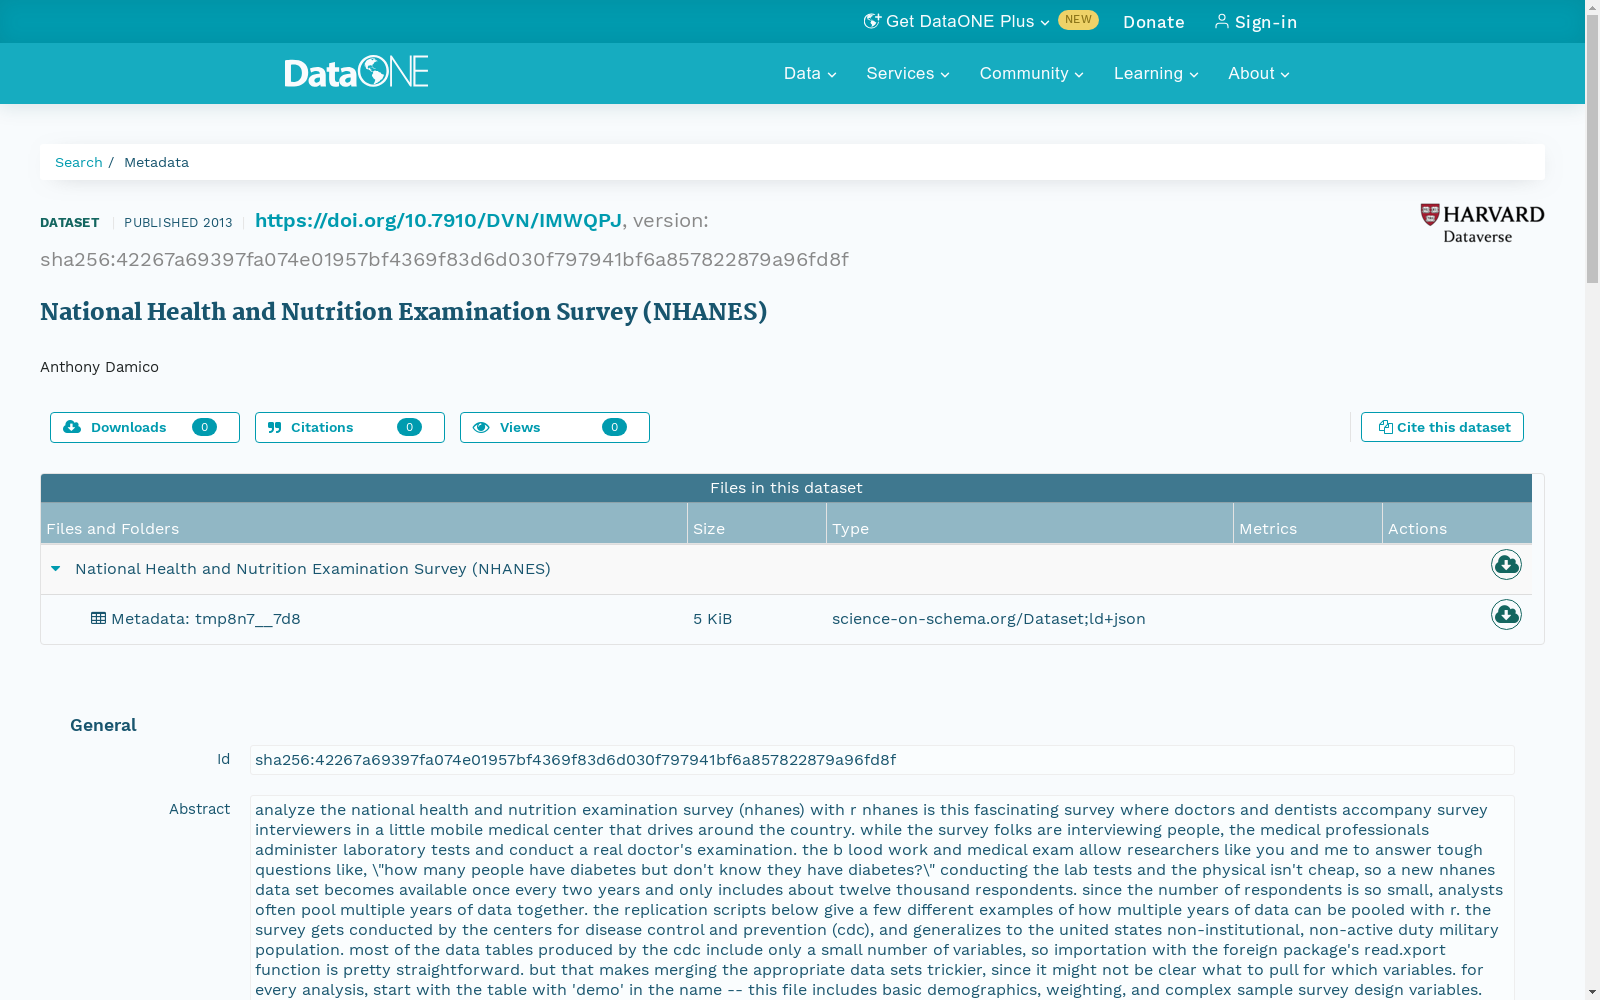This screenshot has height=1000, width=1600.
Task: Click the Id field sha256 value
Action: [x=882, y=760]
